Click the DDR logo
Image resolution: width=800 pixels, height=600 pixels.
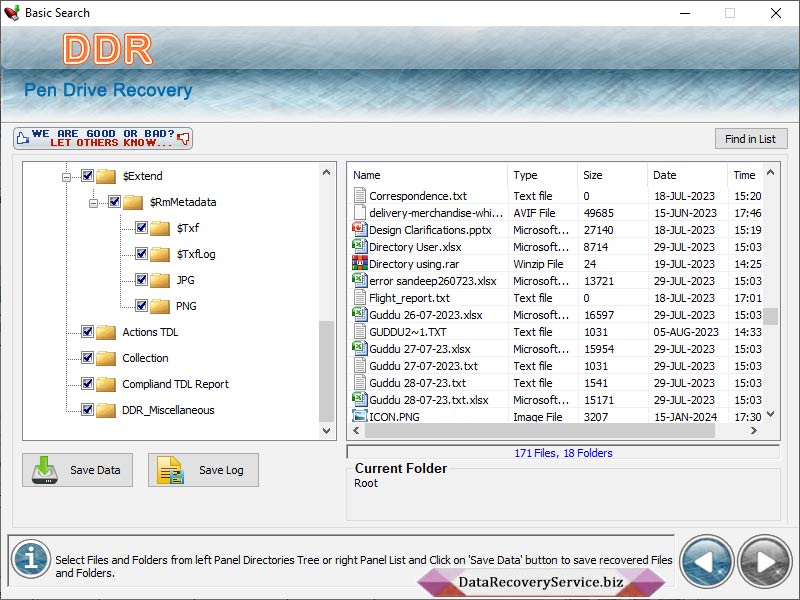tap(107, 51)
